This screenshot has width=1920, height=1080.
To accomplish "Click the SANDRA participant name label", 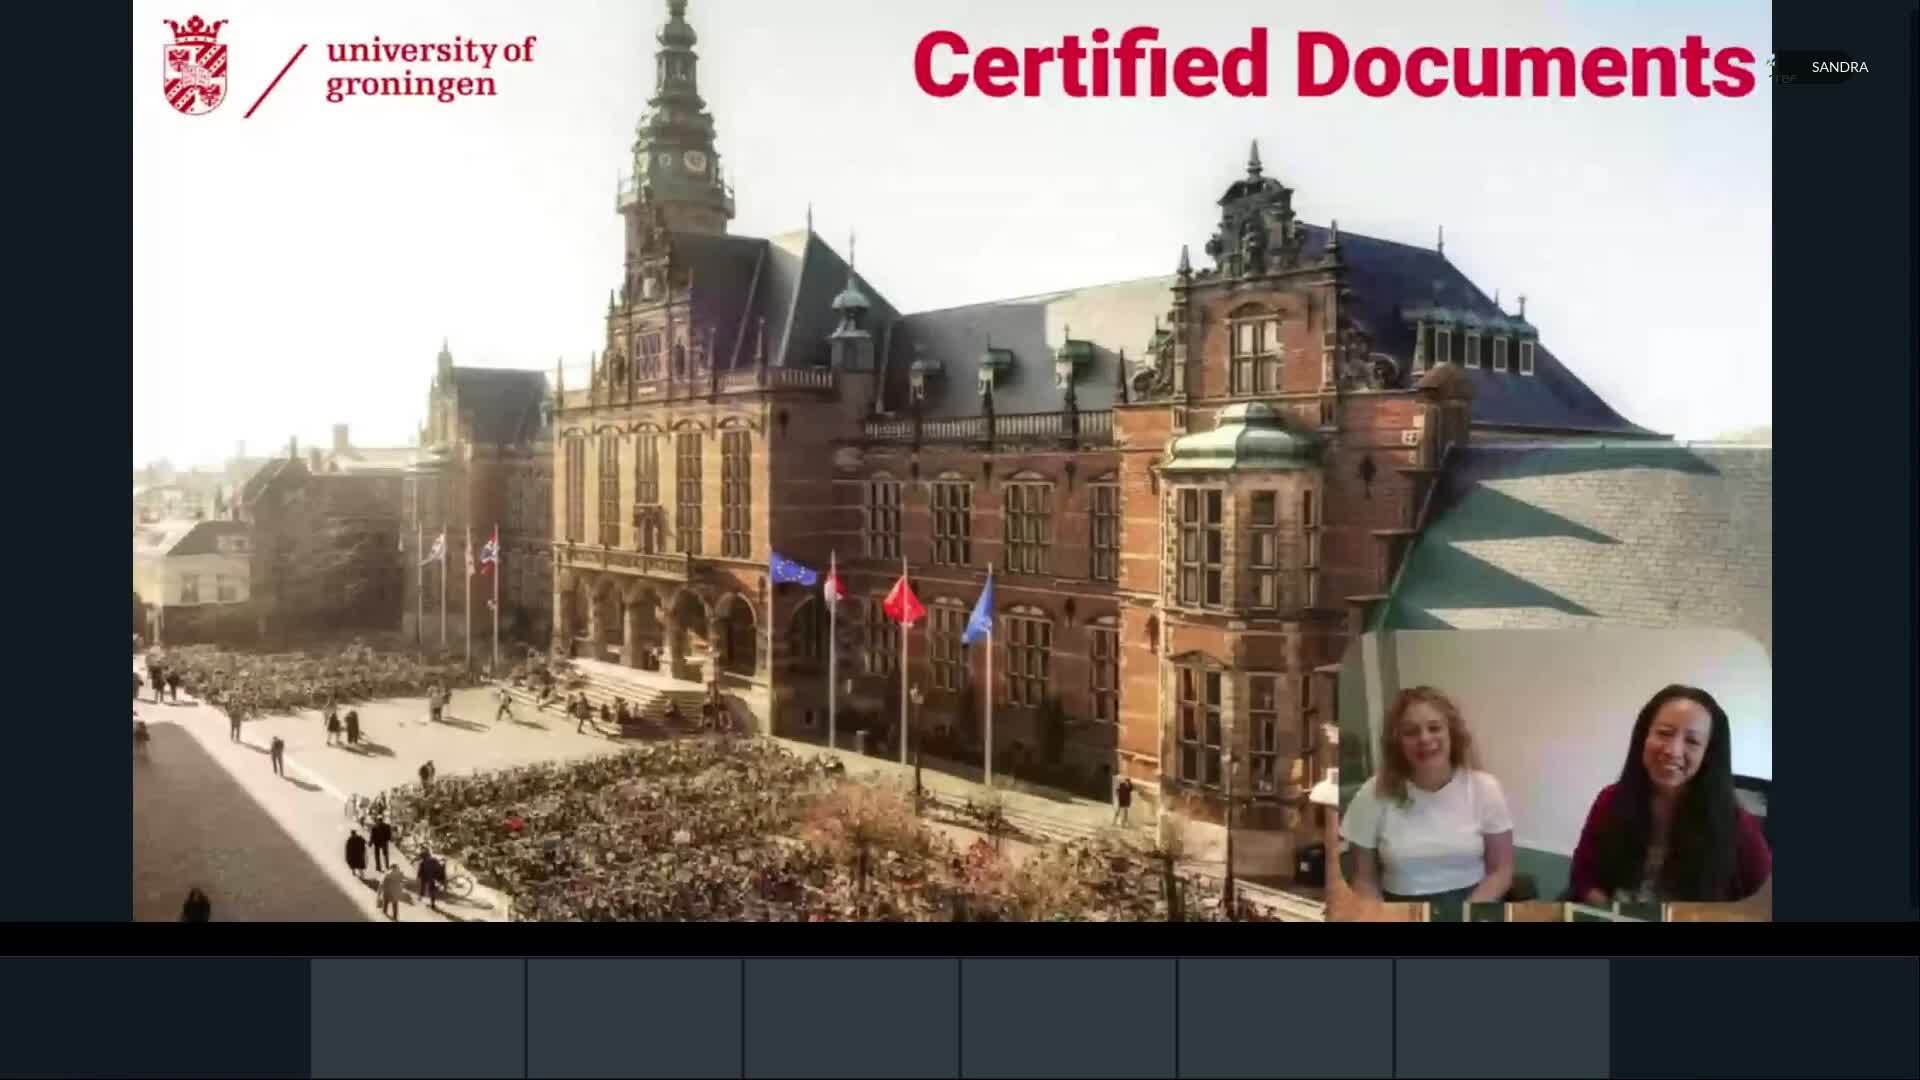I will [1838, 67].
